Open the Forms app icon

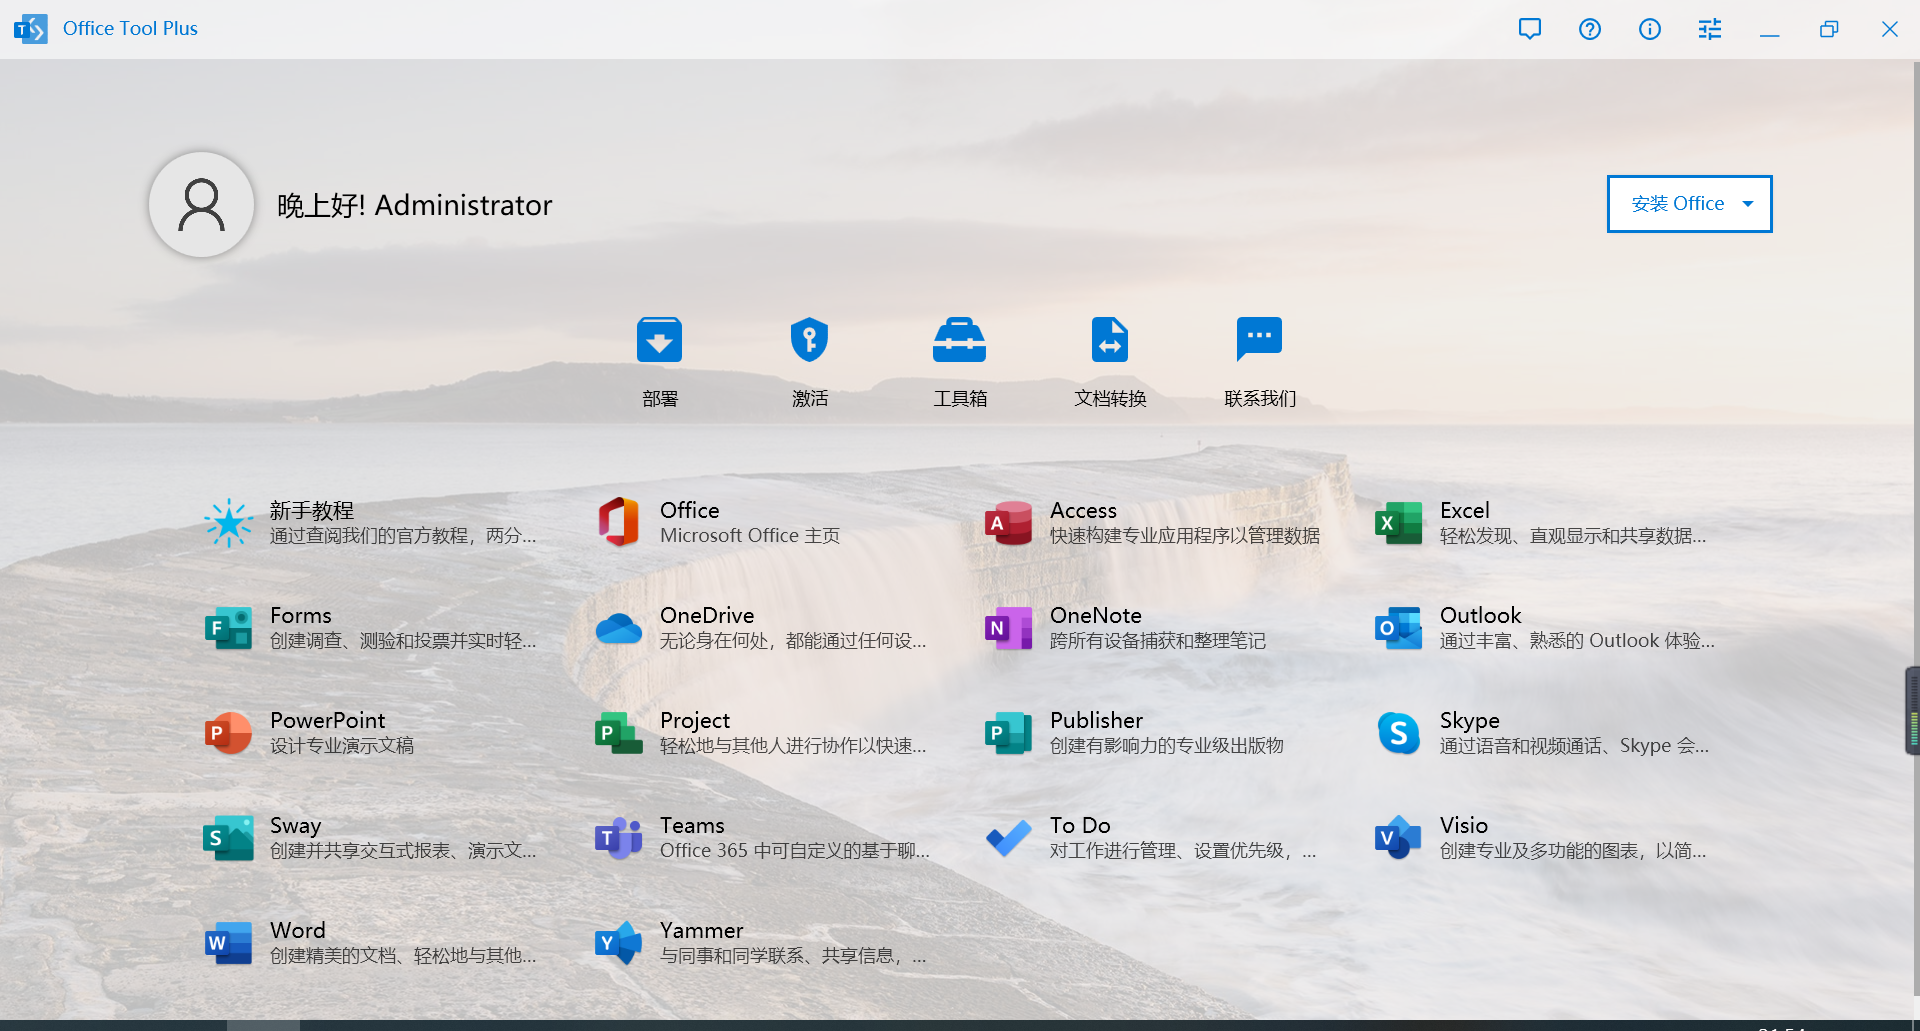point(228,628)
